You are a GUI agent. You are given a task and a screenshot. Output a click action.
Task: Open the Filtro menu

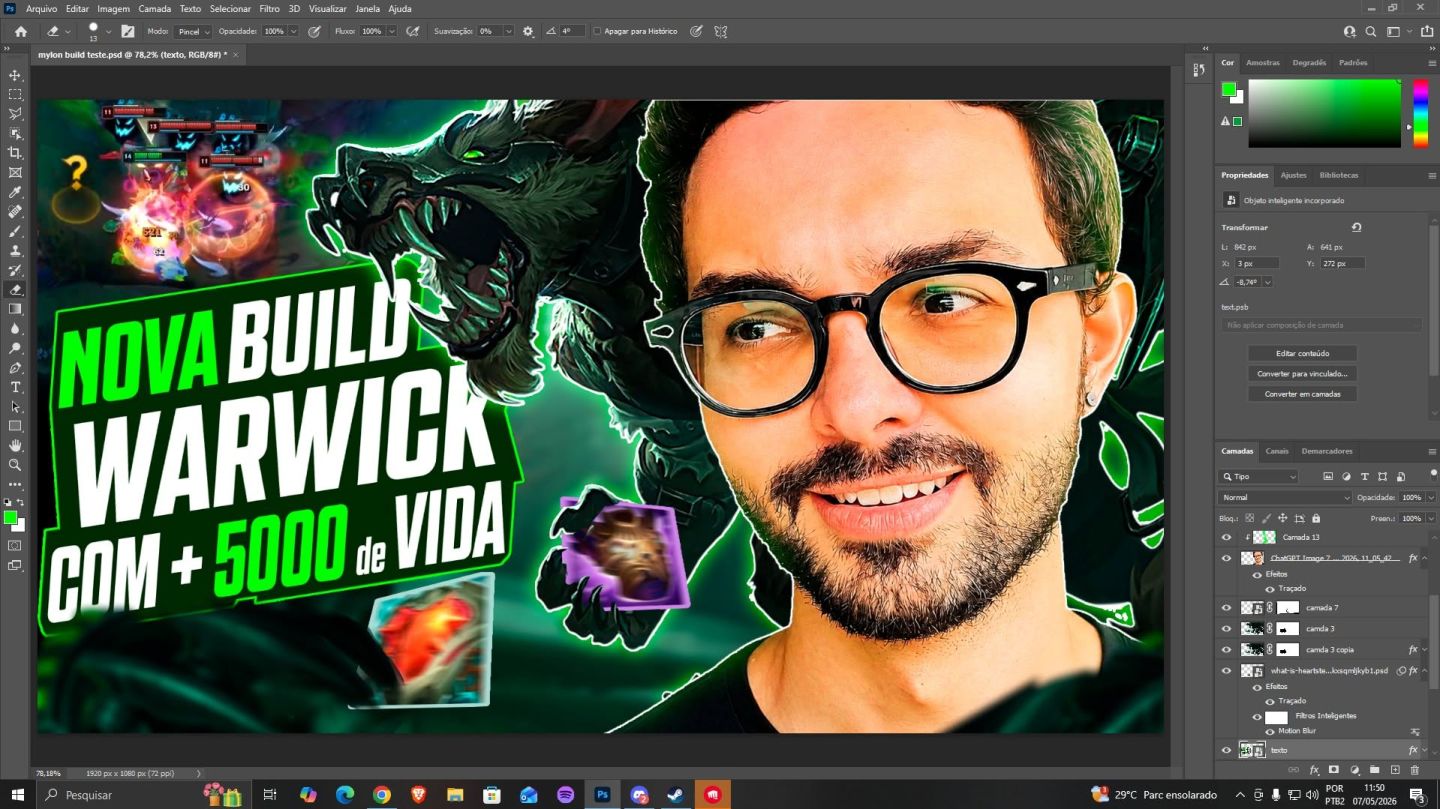coord(269,8)
